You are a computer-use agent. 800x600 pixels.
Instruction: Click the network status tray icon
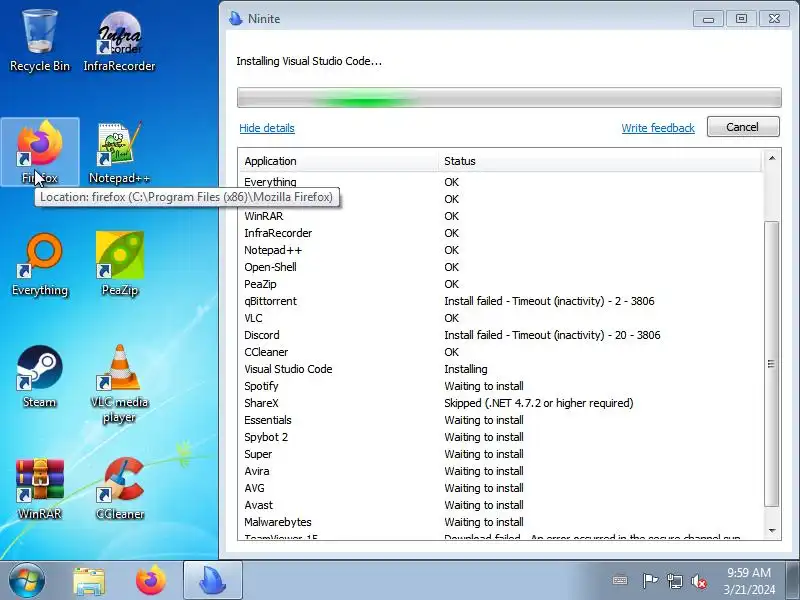pos(674,581)
